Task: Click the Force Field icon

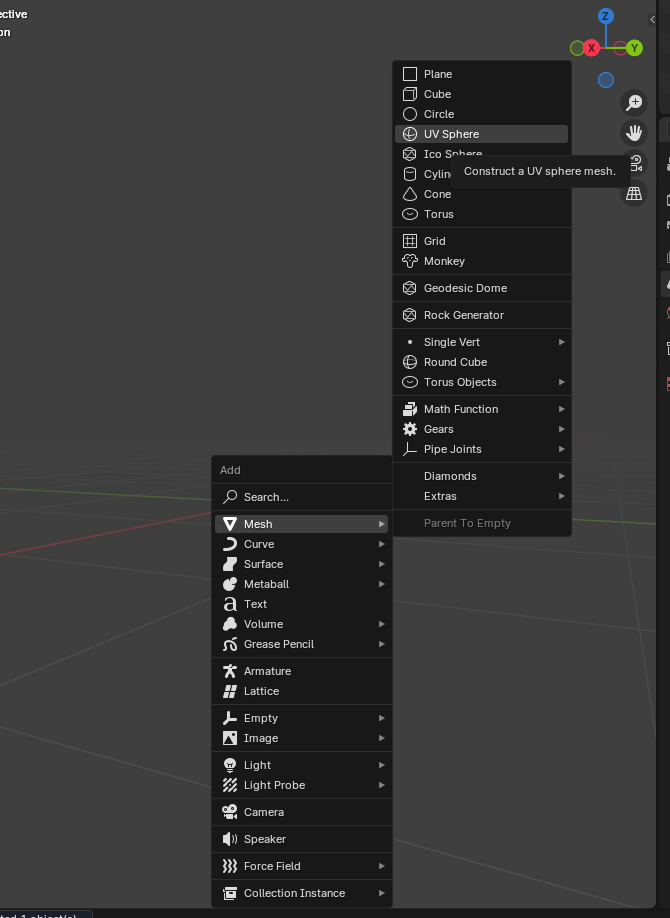Action: pos(230,865)
